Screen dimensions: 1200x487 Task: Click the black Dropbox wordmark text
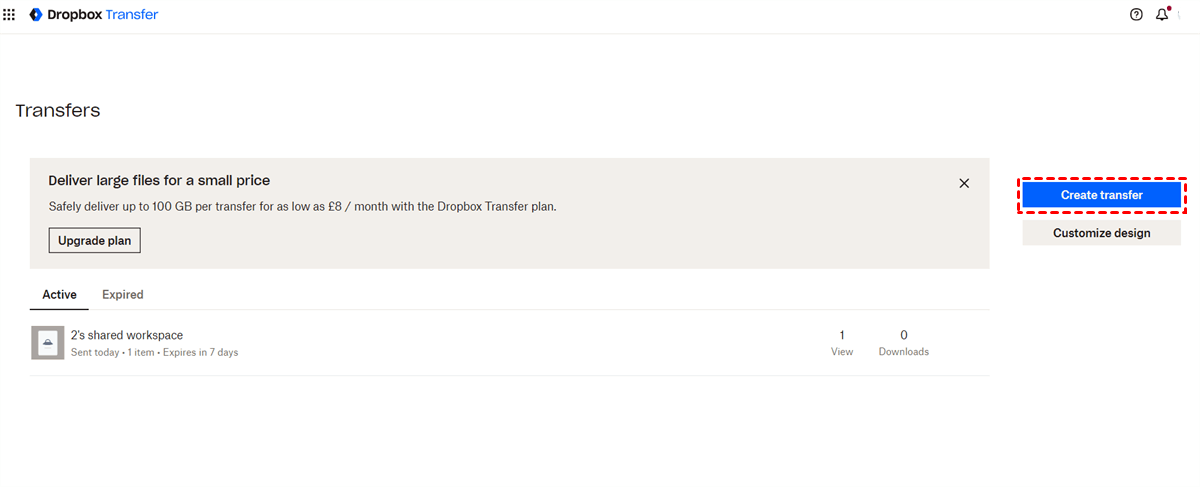[x=74, y=15]
